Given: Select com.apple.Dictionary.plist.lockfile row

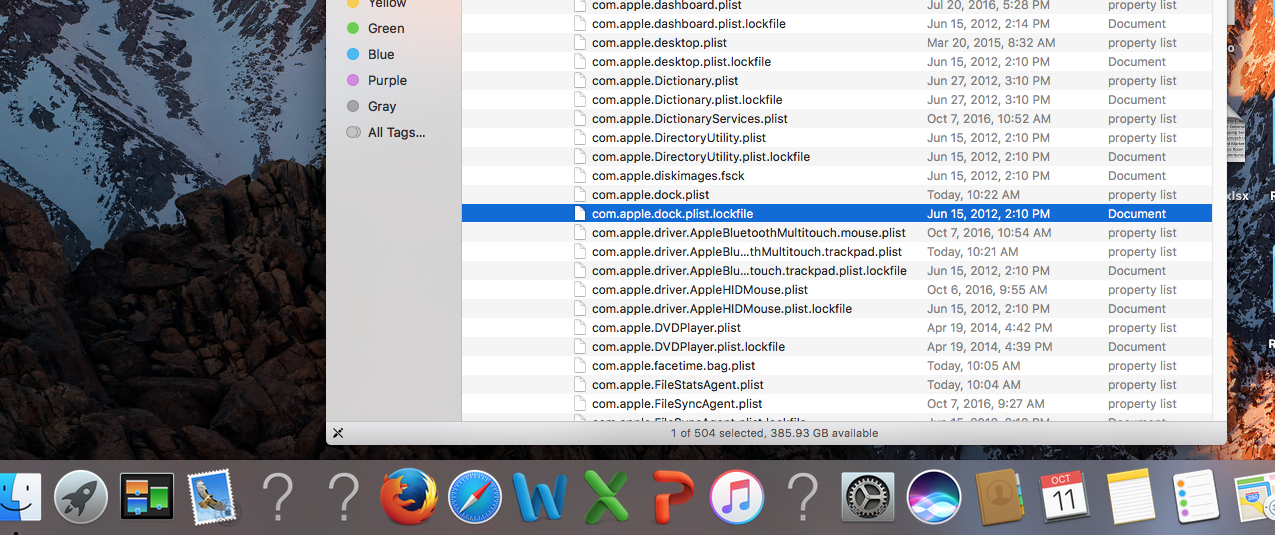Looking at the screenshot, I should [x=836, y=100].
